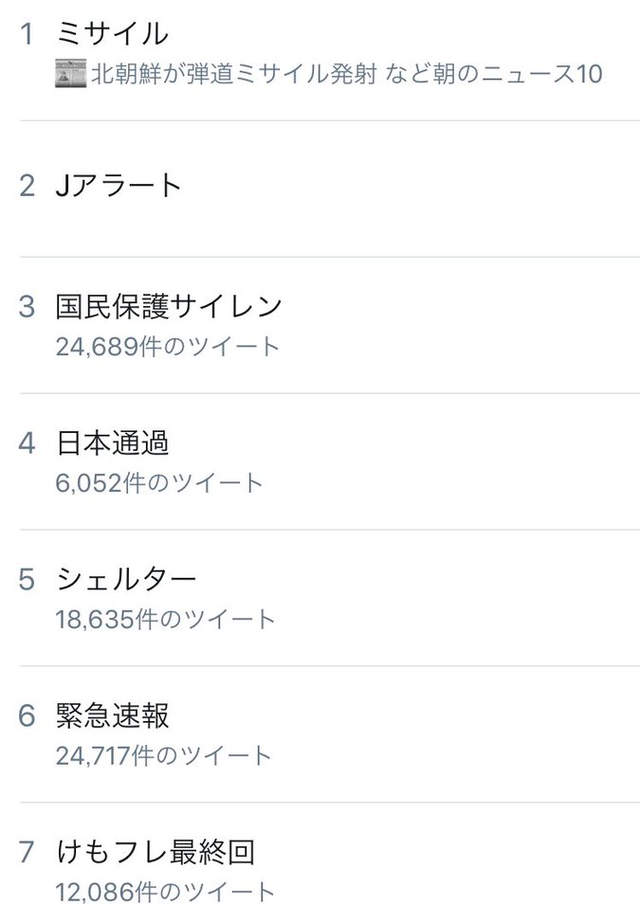Open the けもフレ最終回 trend
640x922 pixels.
tap(155, 852)
